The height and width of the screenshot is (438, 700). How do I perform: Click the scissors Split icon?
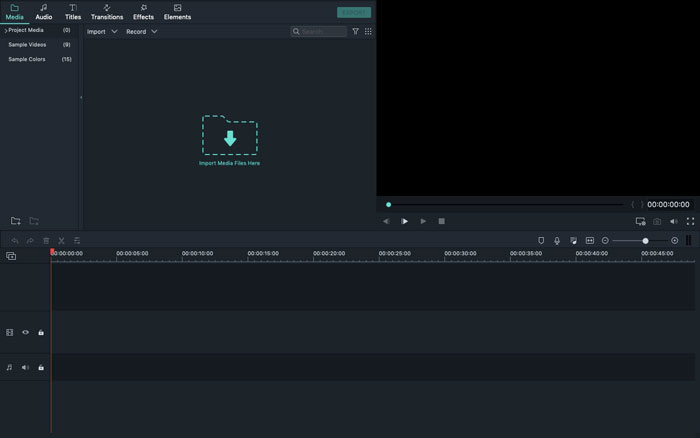[62, 241]
